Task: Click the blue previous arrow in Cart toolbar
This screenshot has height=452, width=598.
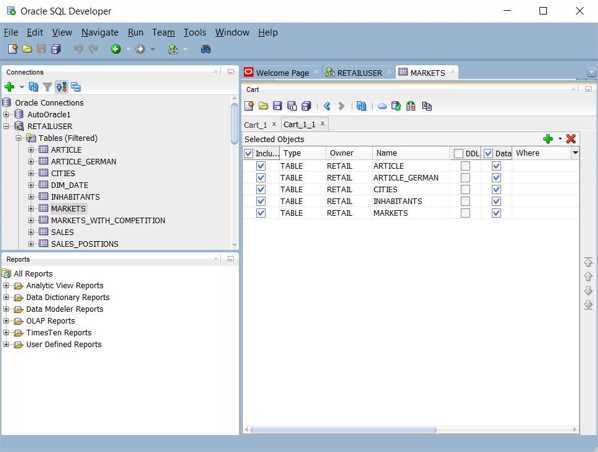Action: [327, 106]
